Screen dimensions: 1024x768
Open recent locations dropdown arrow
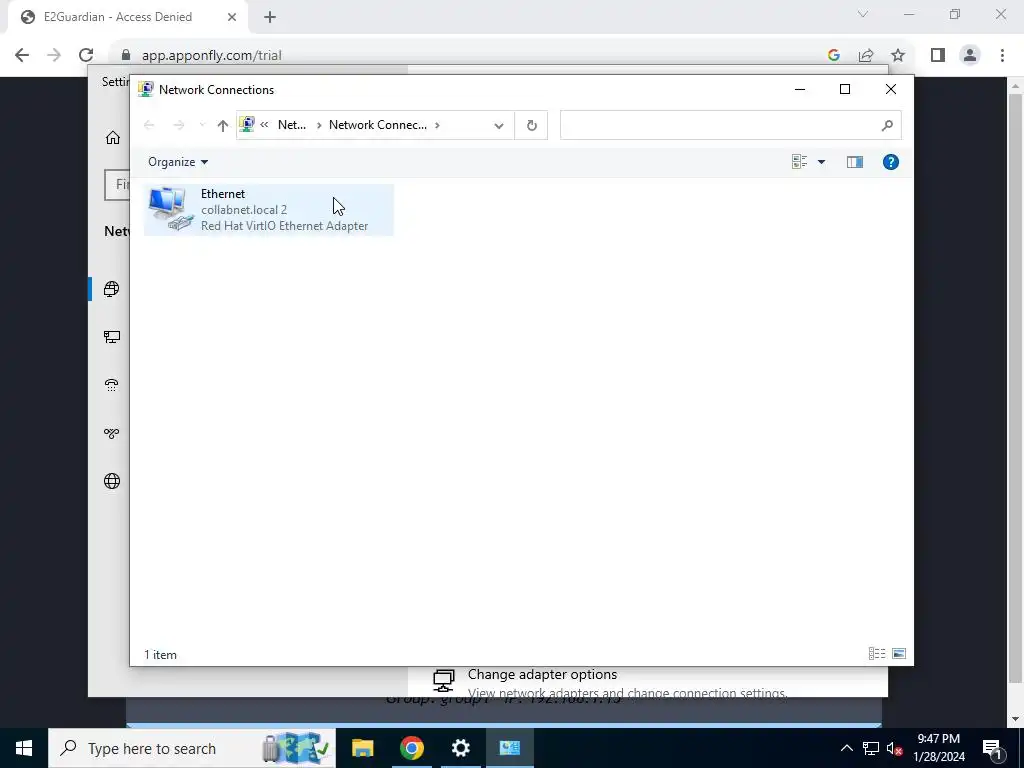click(202, 125)
